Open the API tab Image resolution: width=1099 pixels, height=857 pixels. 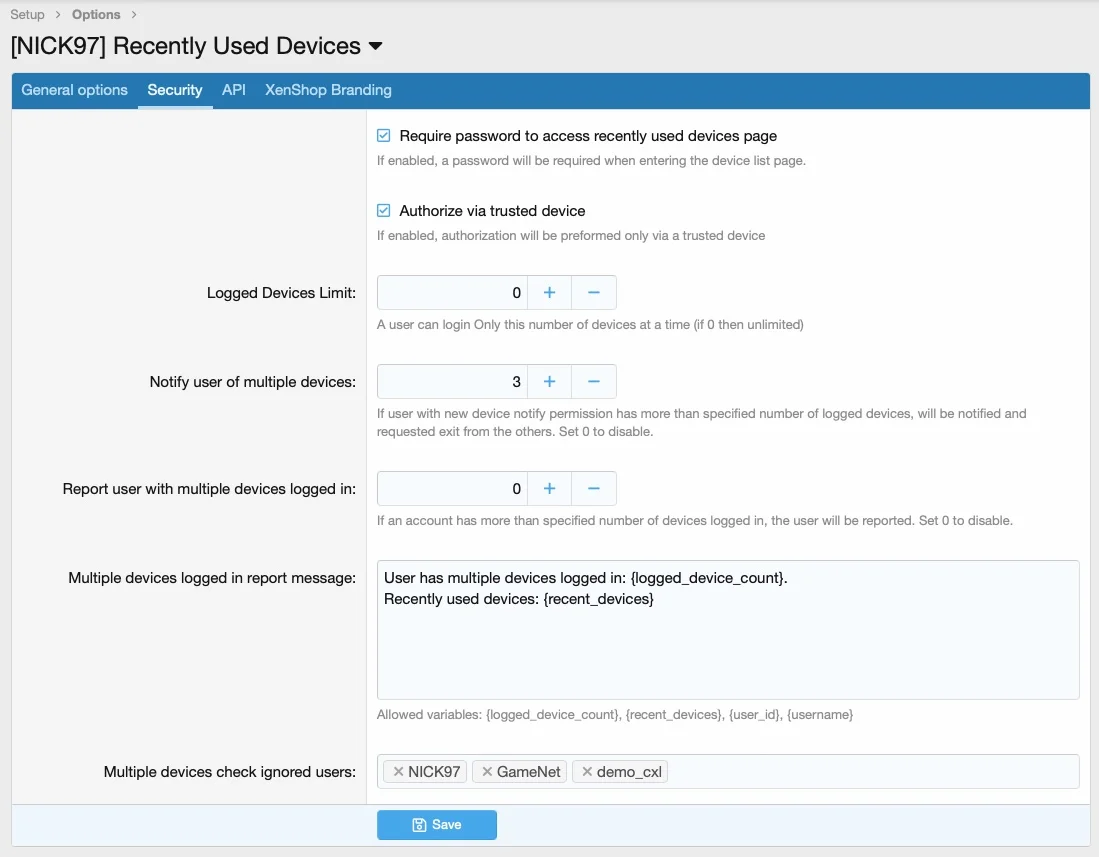click(234, 90)
